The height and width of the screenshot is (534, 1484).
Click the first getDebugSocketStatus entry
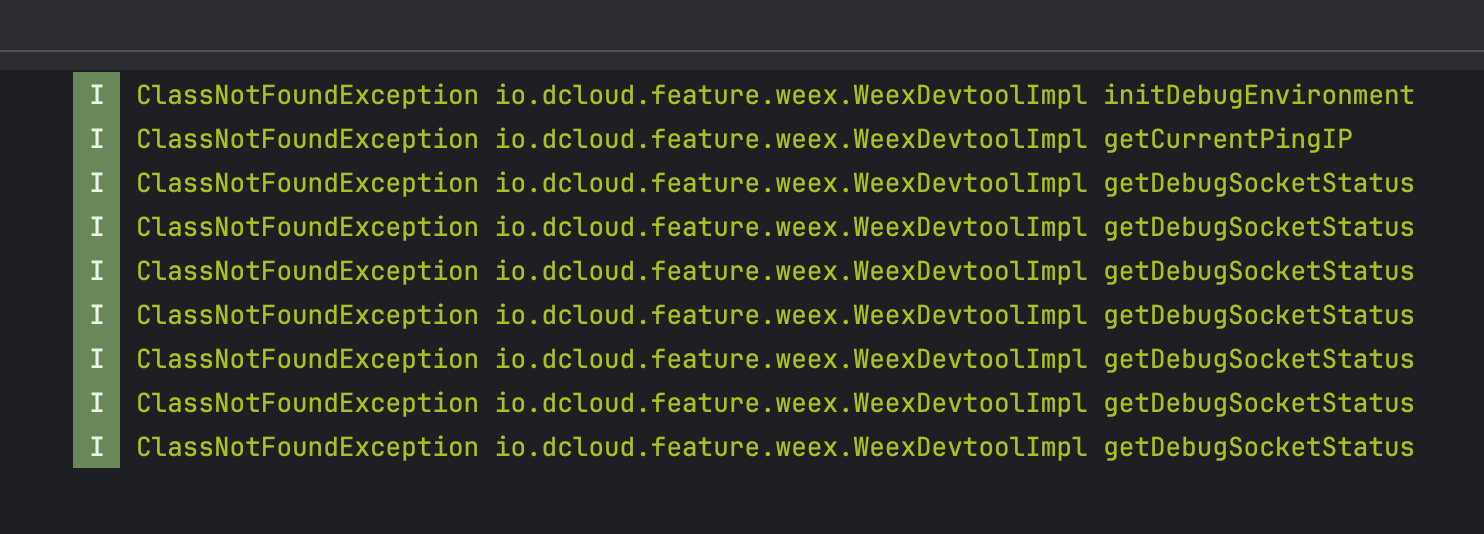[x=1258, y=184]
